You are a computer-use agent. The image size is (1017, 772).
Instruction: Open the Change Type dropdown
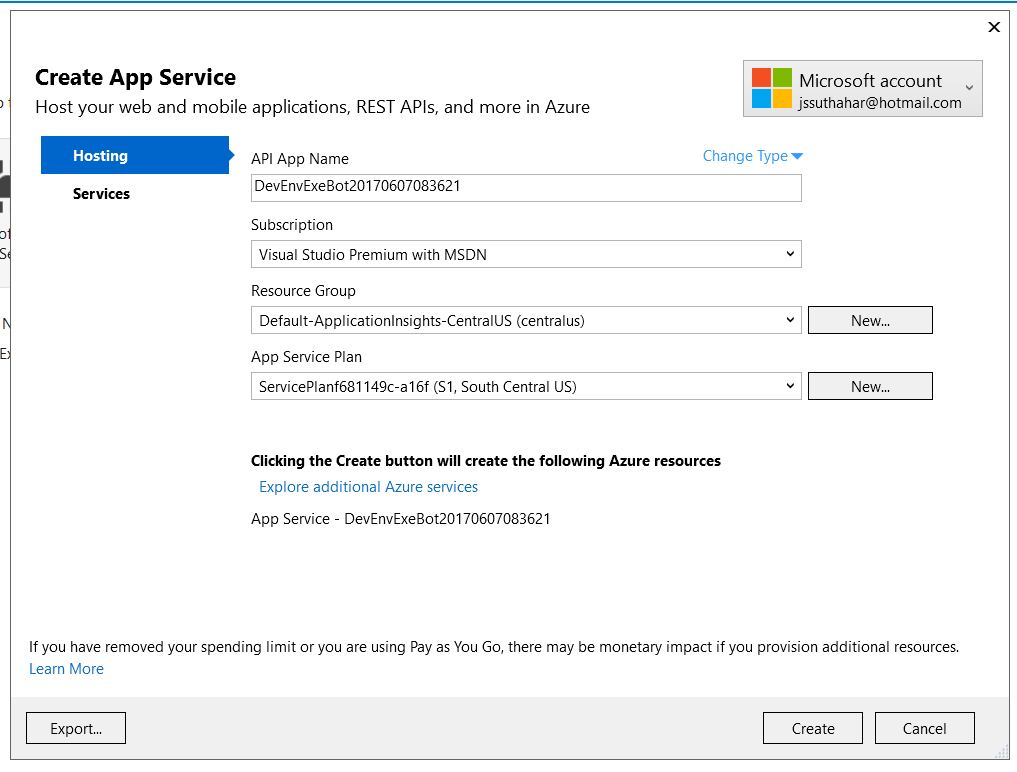click(x=752, y=156)
